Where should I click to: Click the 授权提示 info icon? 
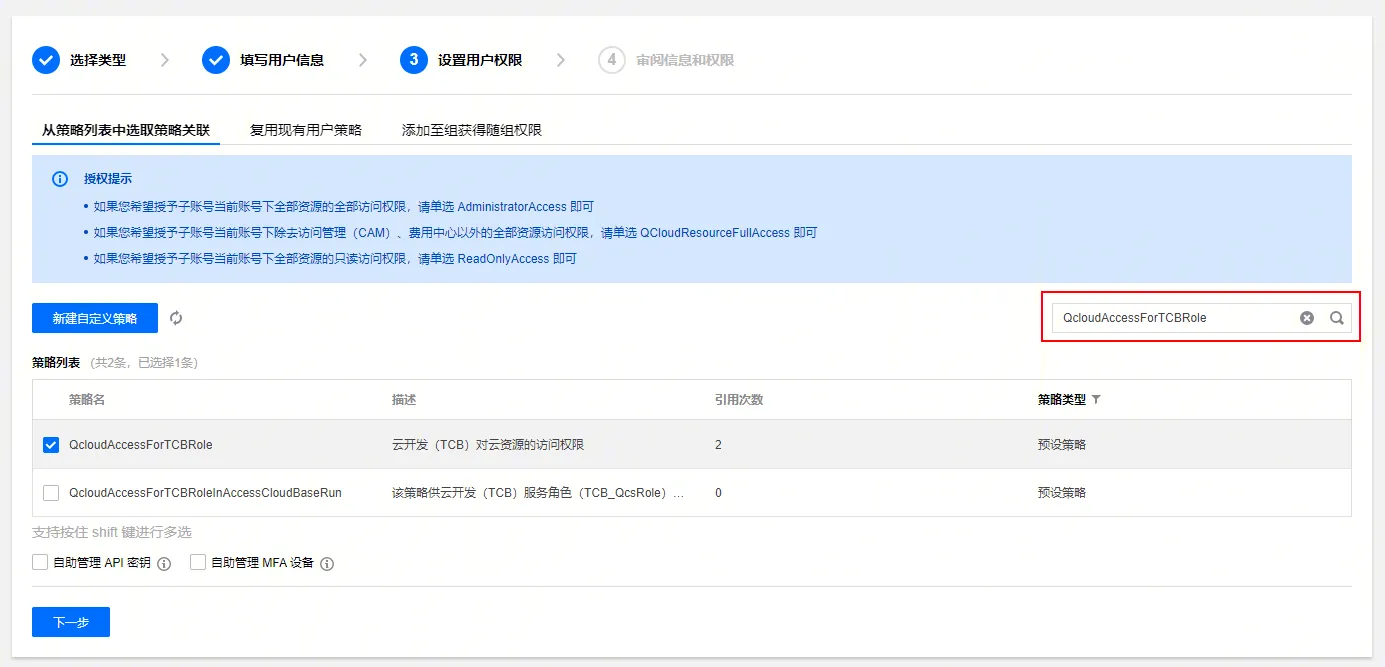point(60,179)
